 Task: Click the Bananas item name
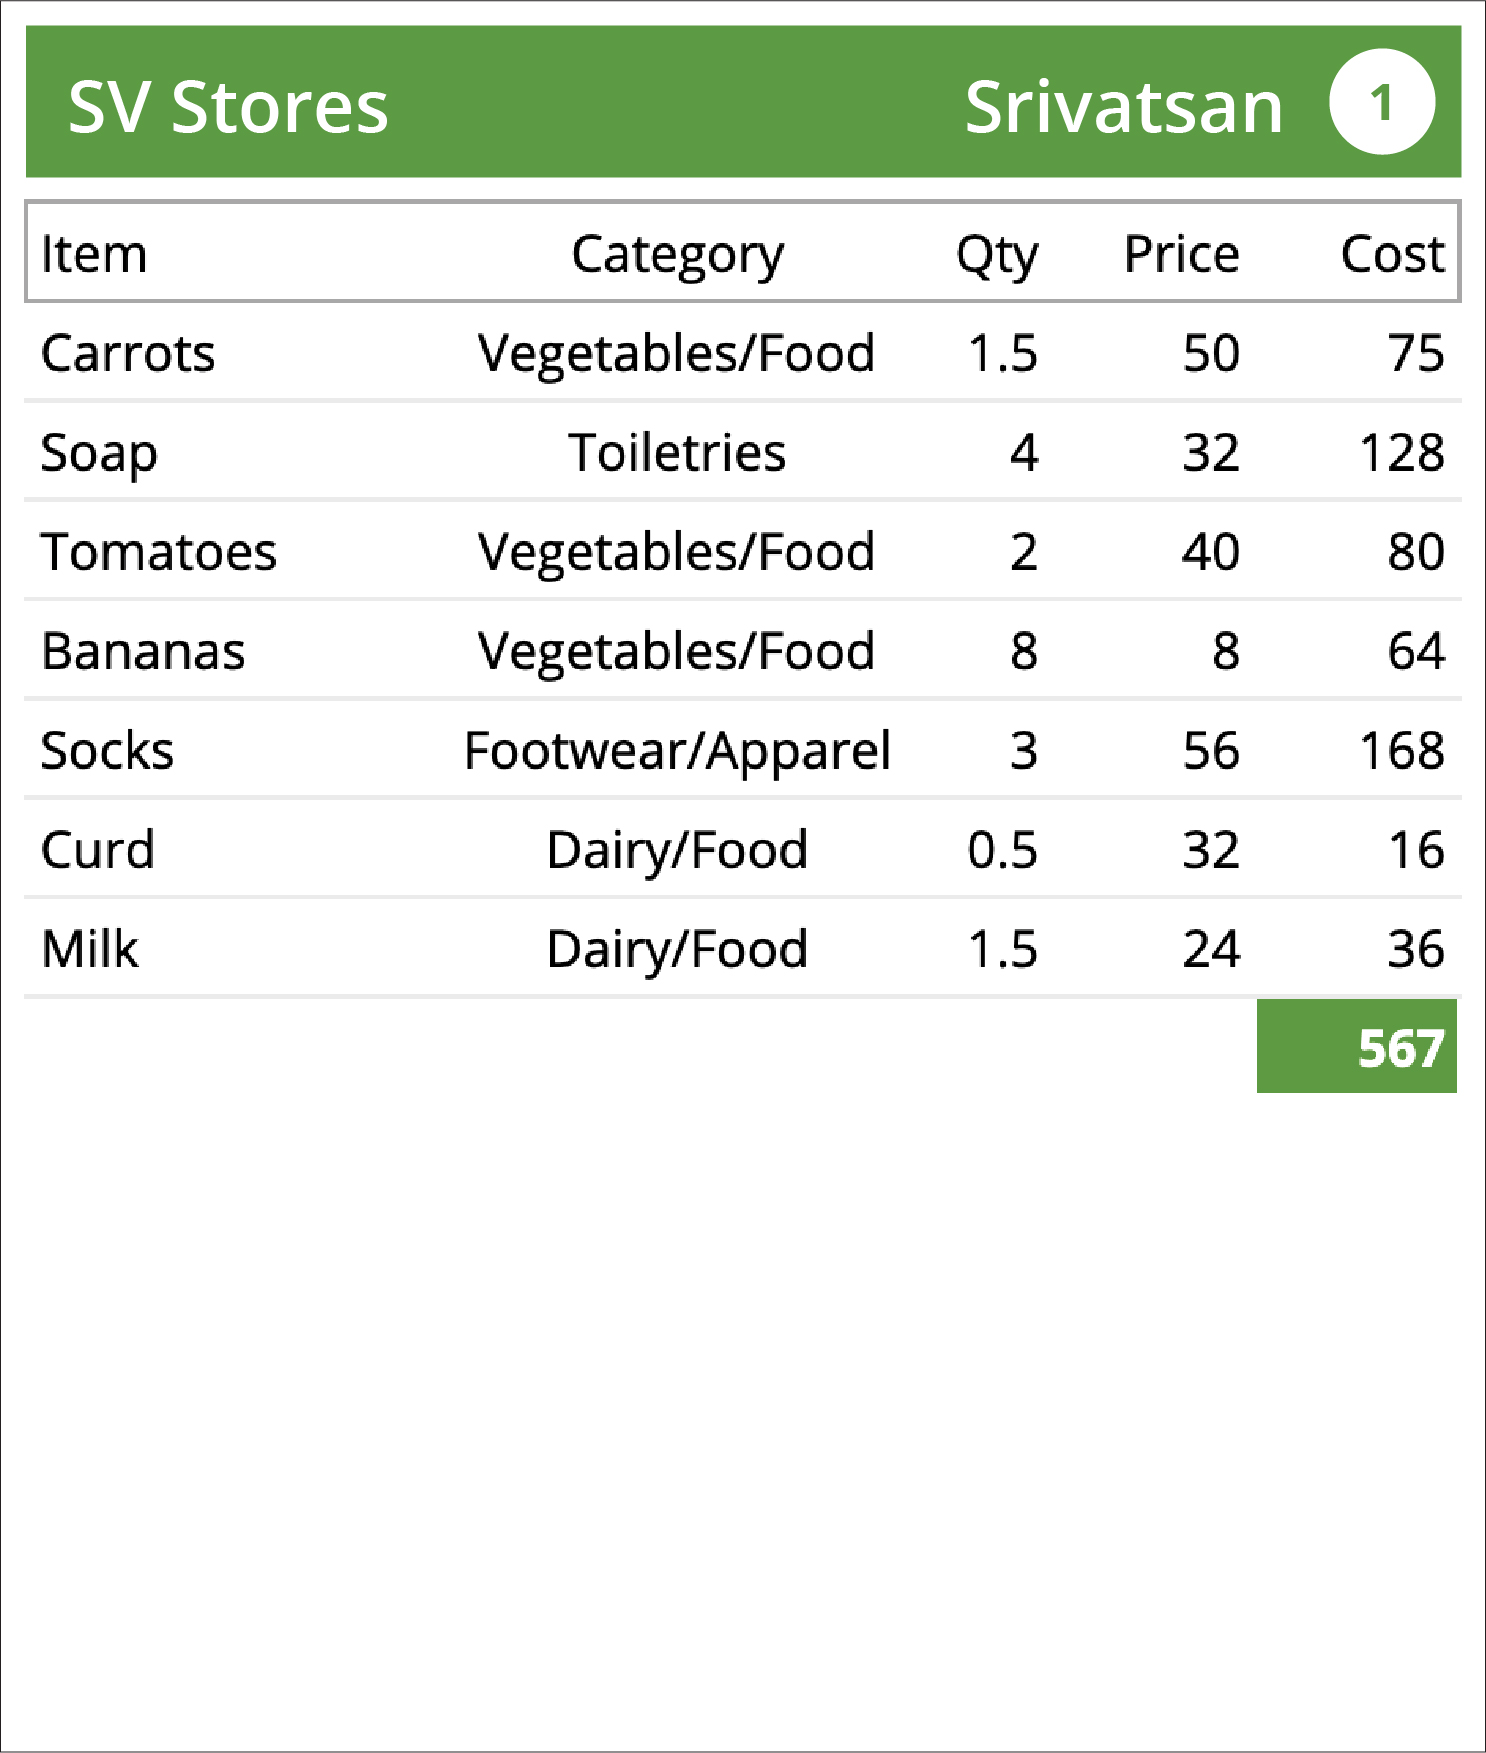pyautogui.click(x=143, y=651)
